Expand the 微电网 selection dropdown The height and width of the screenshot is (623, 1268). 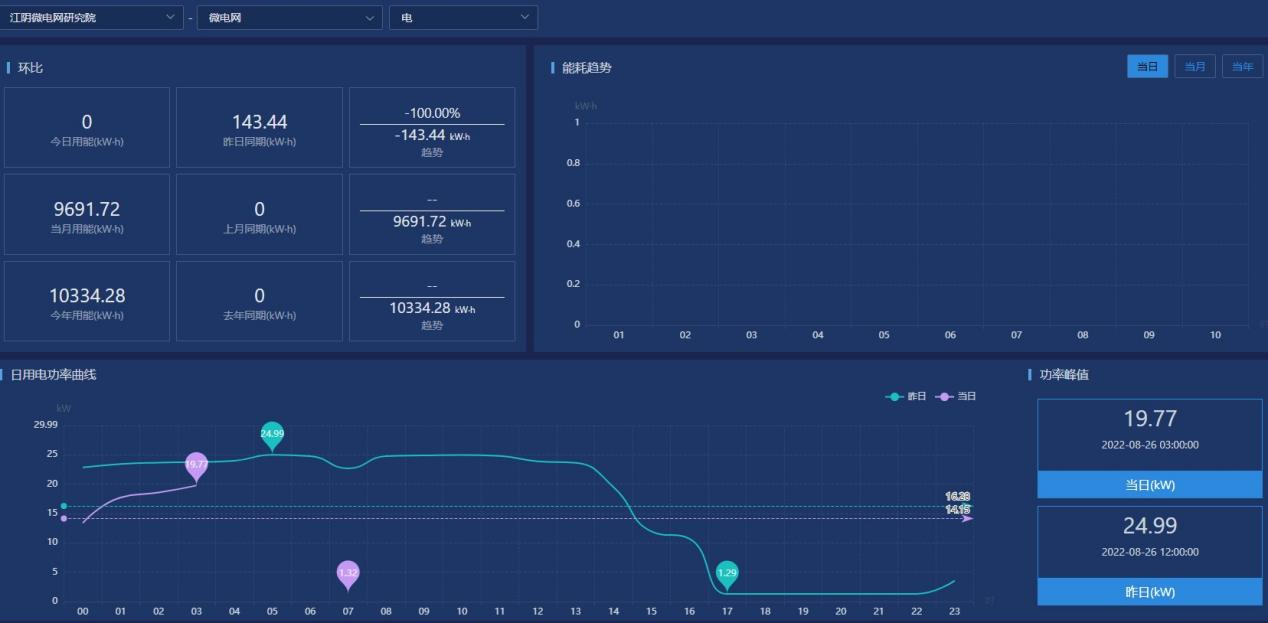[x=289, y=18]
